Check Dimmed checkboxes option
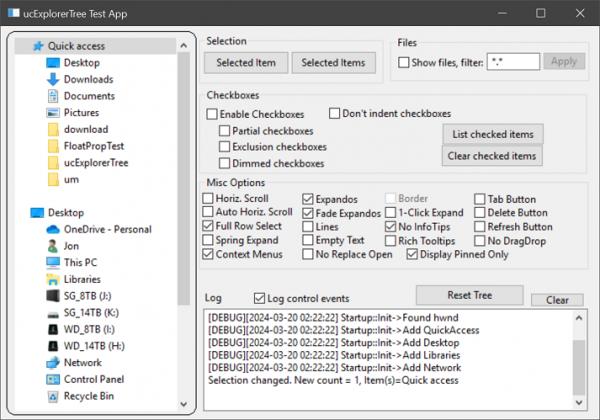This screenshot has height=420, width=600. [224, 164]
